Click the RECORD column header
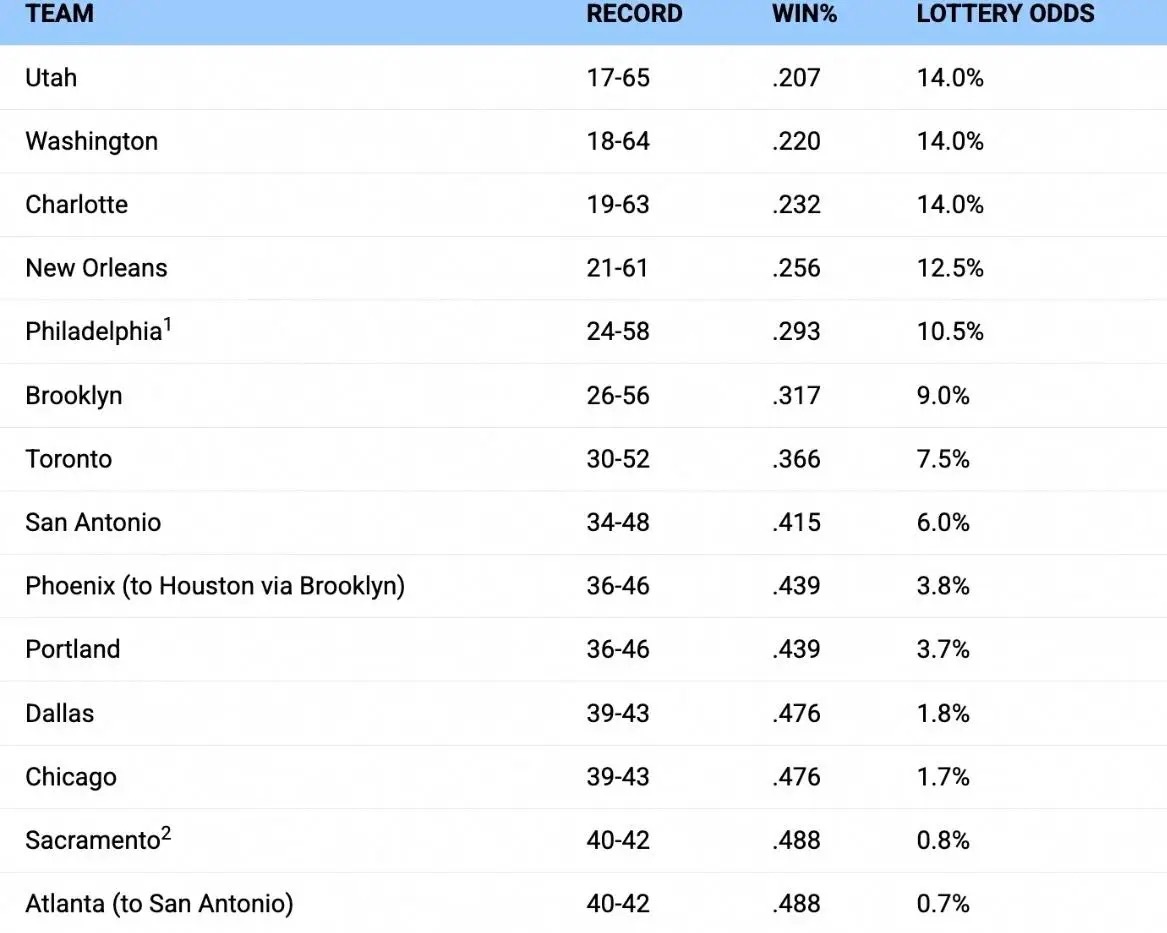 click(x=634, y=13)
